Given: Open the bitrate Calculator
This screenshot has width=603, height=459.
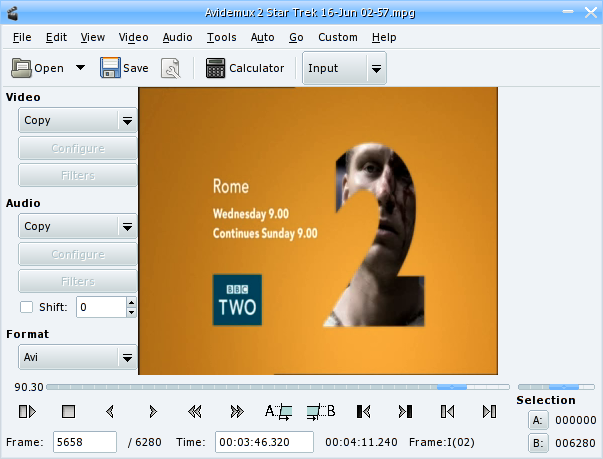Looking at the screenshot, I should [245, 68].
